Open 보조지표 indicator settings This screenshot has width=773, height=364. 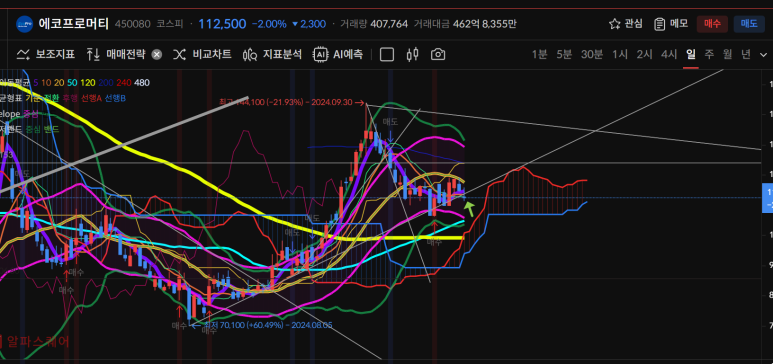coord(45,54)
